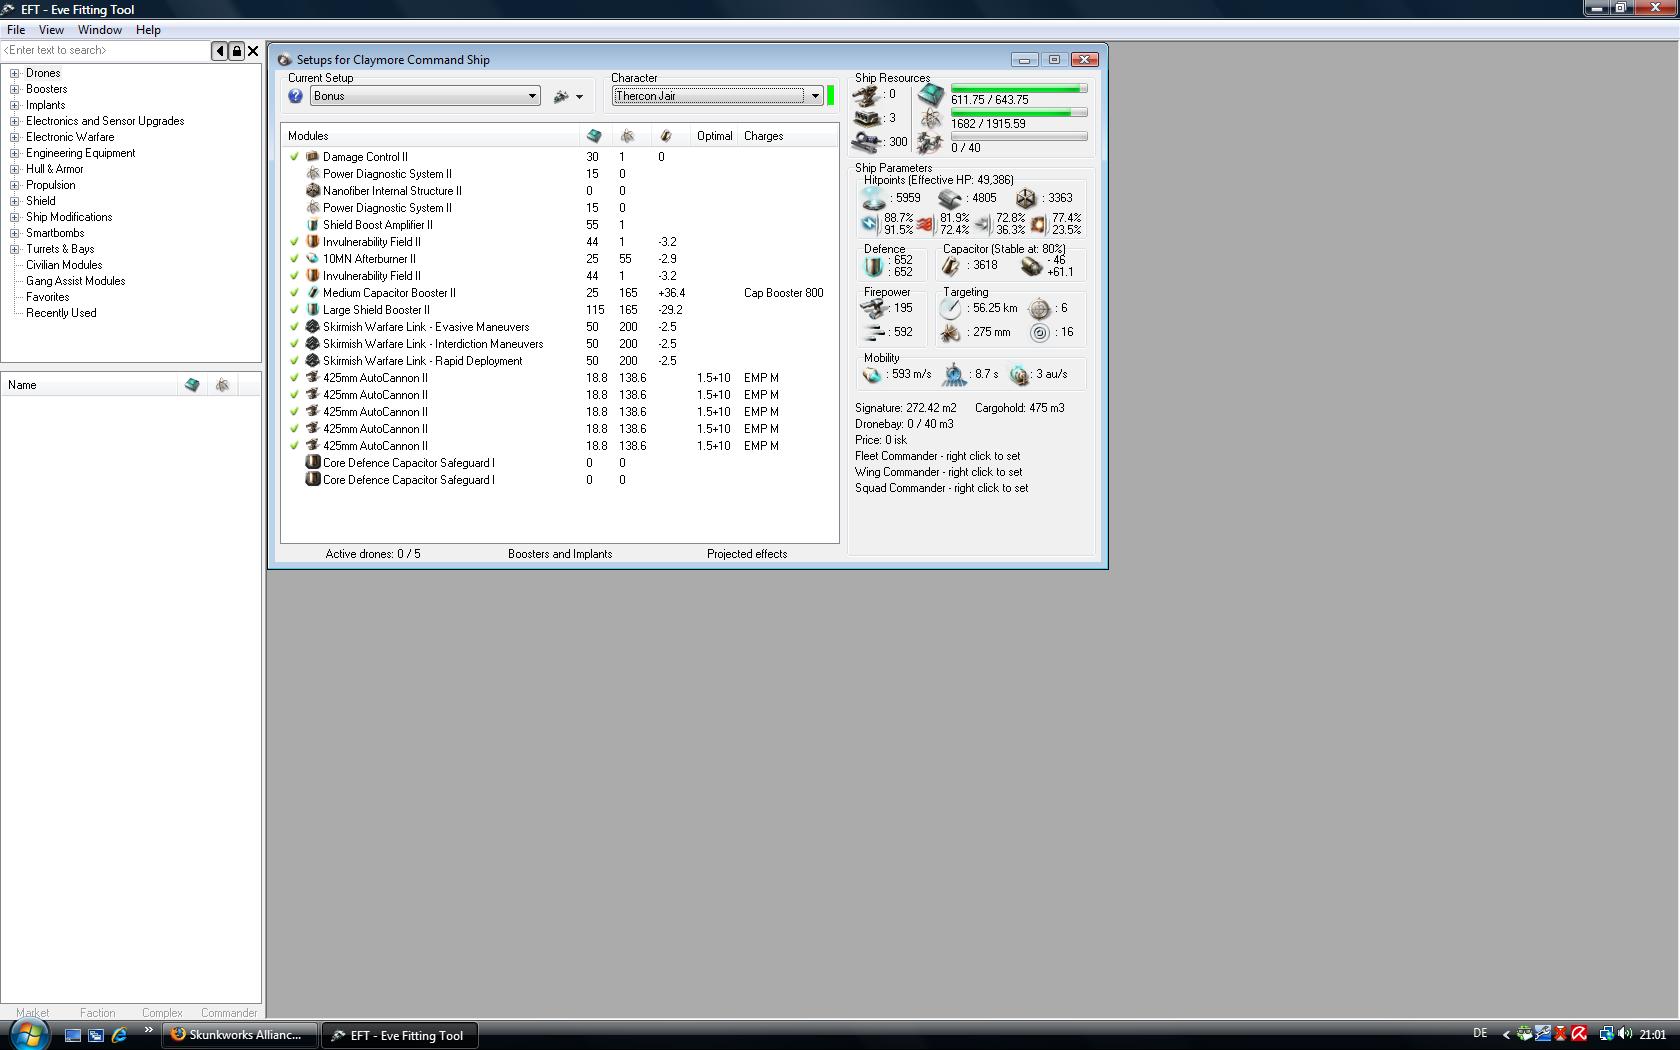Click the max velocity icon next to 593 m/s

[873, 375]
